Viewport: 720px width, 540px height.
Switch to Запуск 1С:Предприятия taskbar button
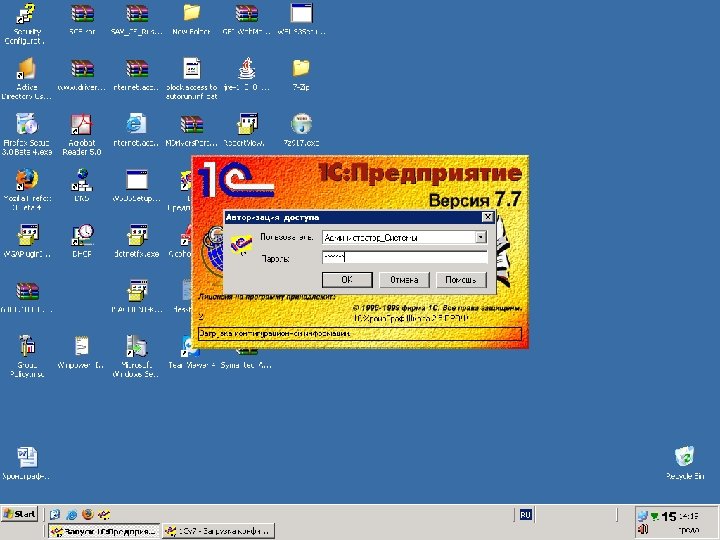[x=104, y=531]
